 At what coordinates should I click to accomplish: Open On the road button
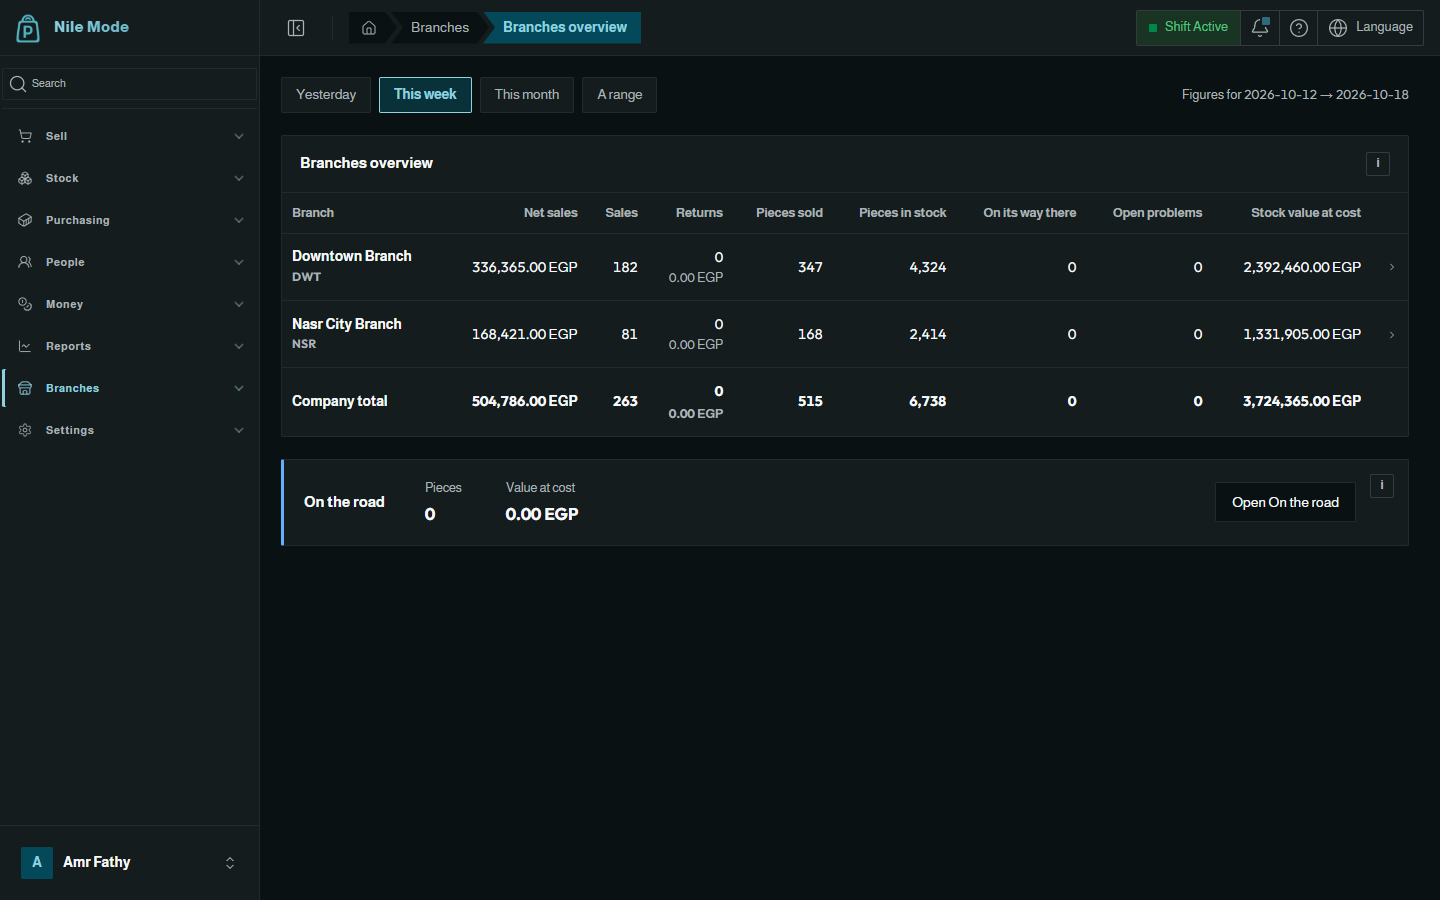(x=1285, y=502)
